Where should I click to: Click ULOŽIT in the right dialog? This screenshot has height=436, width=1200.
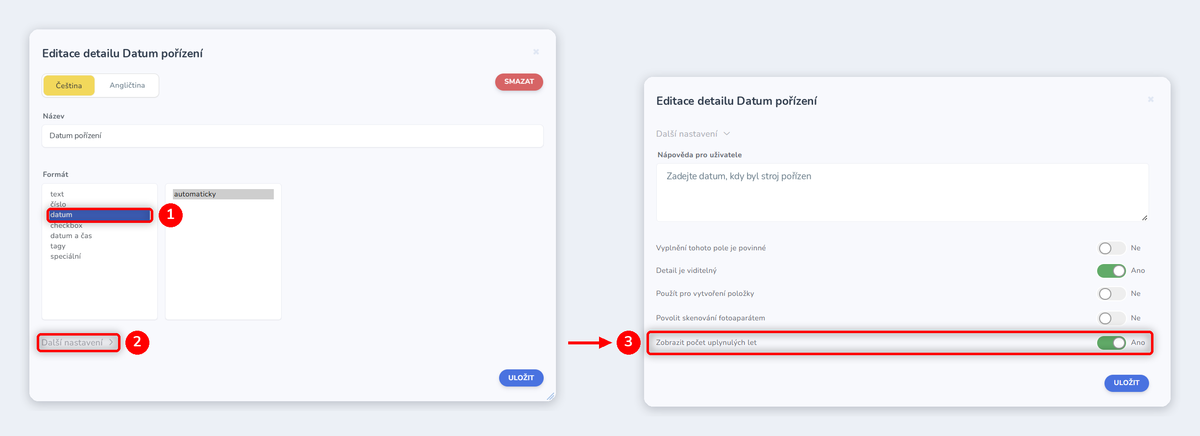pos(1127,383)
